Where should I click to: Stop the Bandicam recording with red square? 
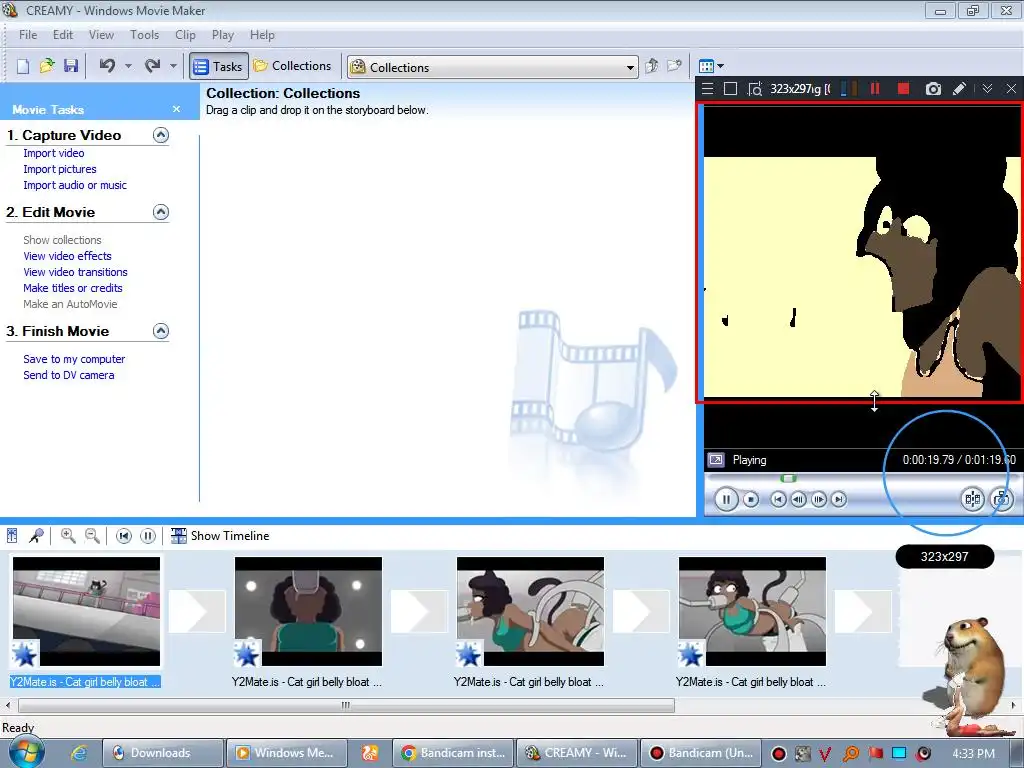pos(903,89)
